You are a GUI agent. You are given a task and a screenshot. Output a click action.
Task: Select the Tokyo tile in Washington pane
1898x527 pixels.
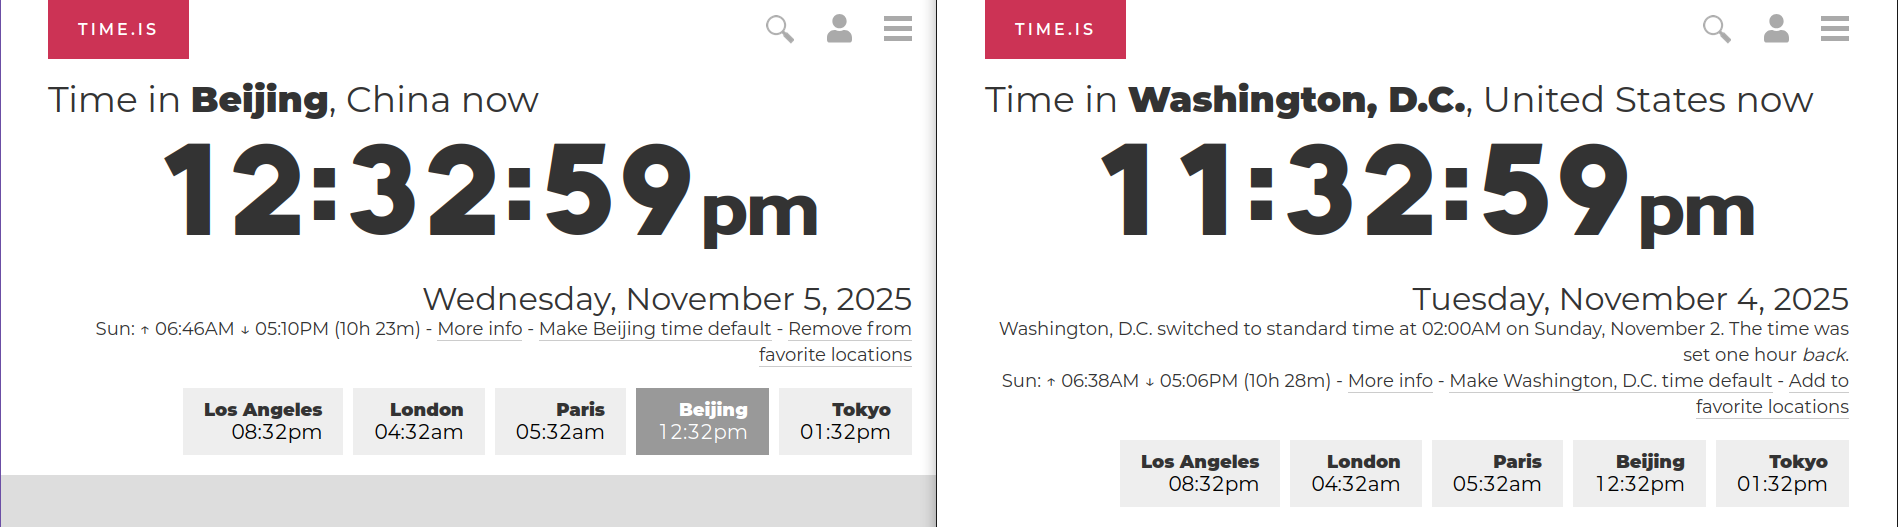pos(1782,473)
